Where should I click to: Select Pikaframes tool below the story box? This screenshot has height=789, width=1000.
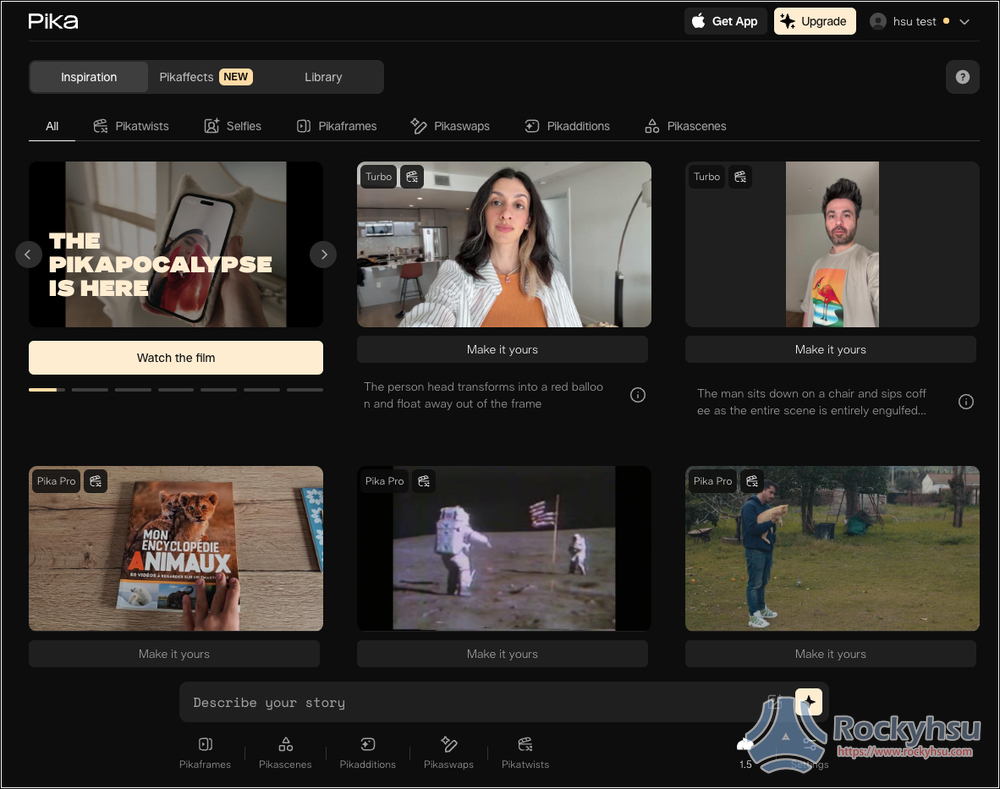point(205,753)
